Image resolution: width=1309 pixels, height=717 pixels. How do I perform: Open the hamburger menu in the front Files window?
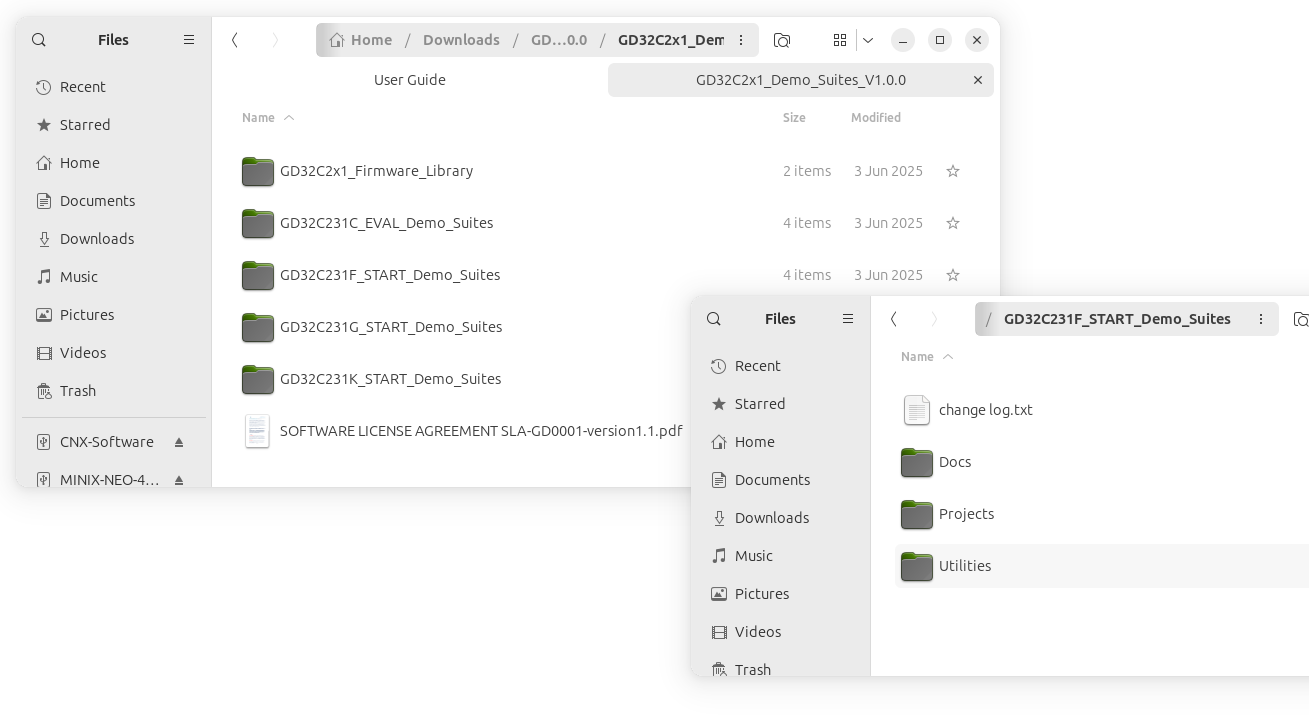coord(848,319)
